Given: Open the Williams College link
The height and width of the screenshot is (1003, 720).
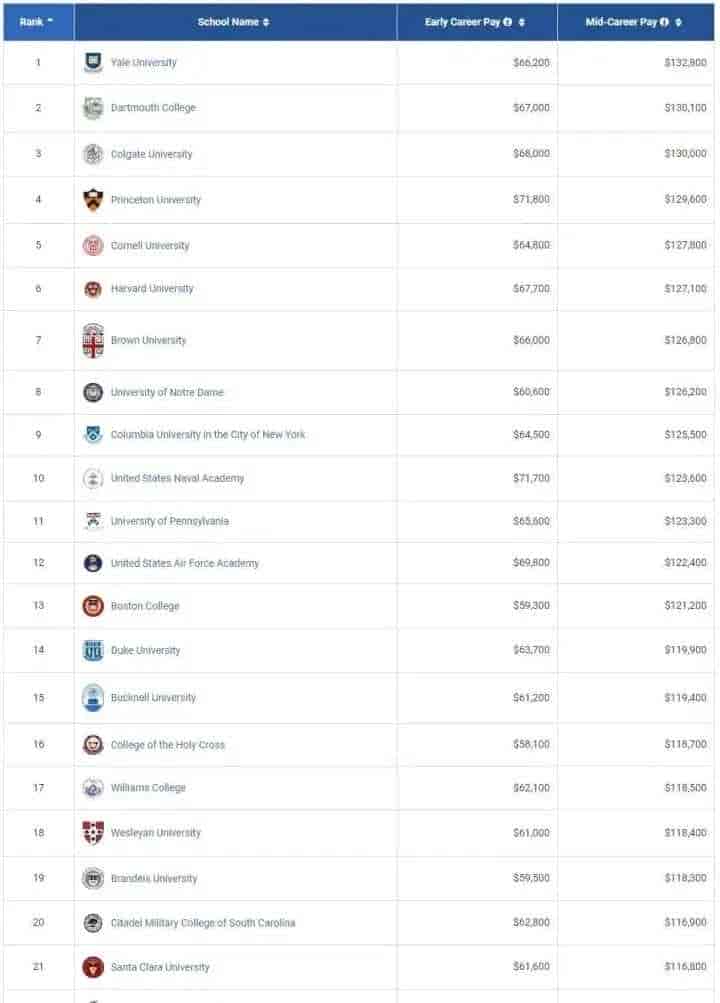Looking at the screenshot, I should [148, 787].
